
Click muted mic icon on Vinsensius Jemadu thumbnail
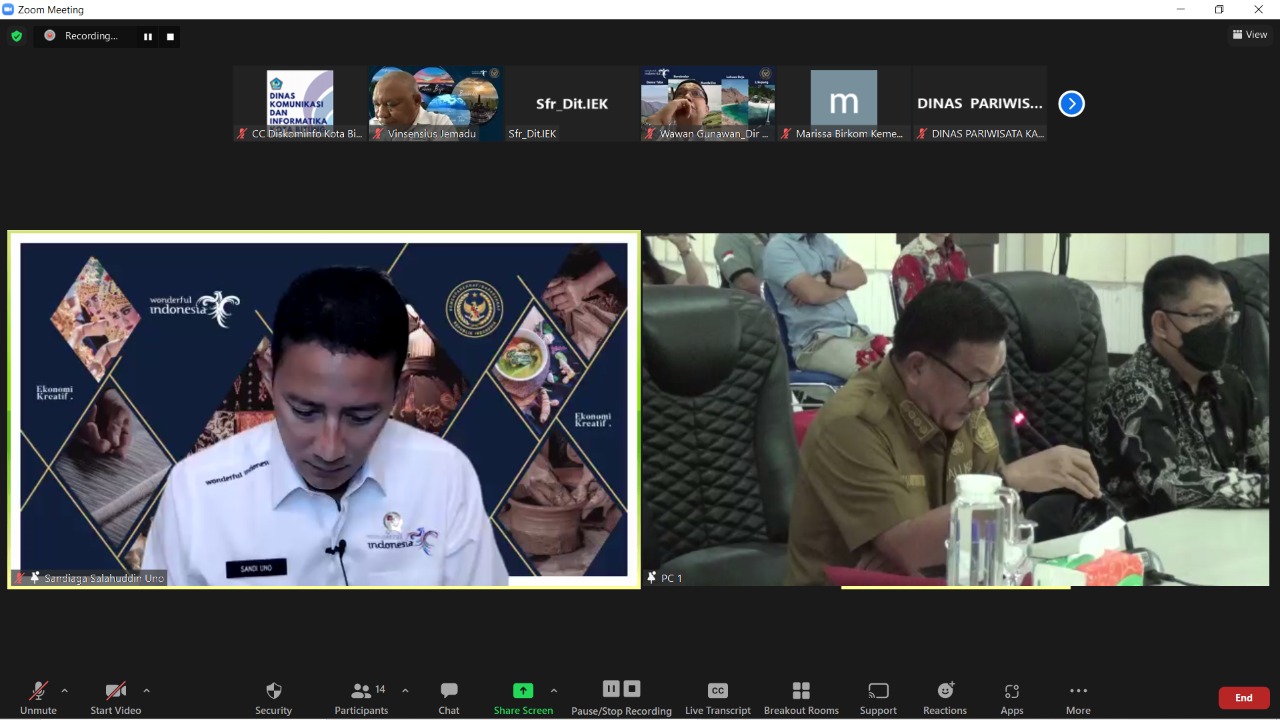click(x=378, y=134)
